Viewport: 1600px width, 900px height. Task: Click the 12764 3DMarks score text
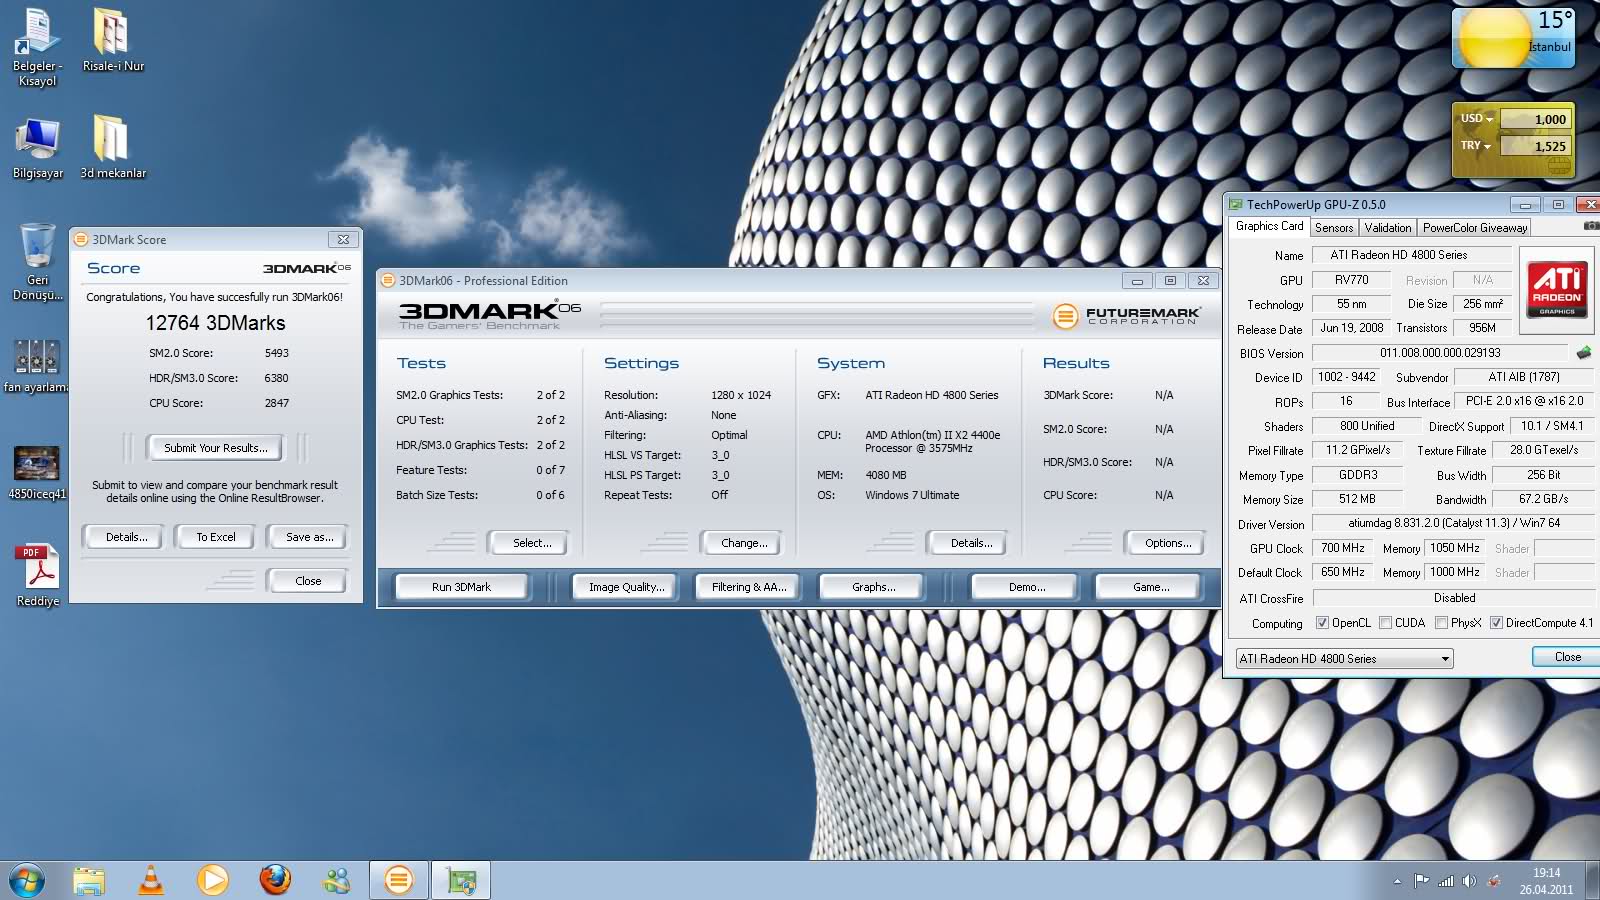click(215, 323)
